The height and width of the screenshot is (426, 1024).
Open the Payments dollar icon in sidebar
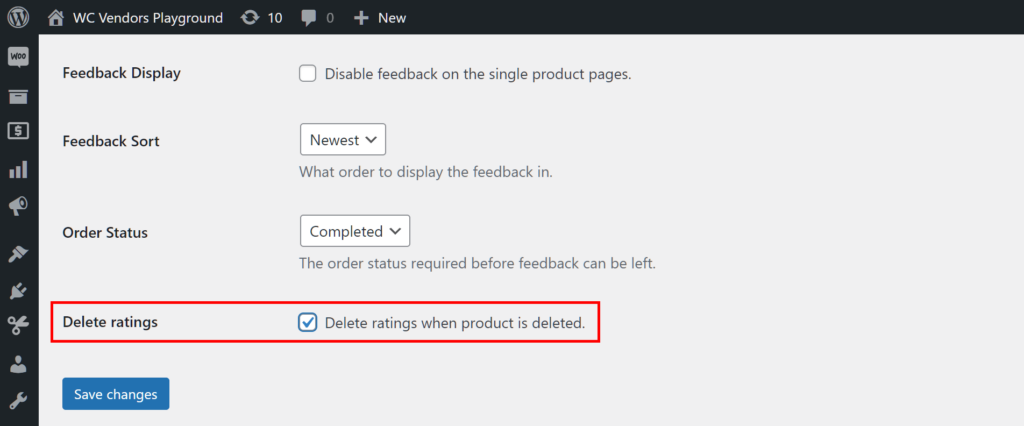(18, 131)
